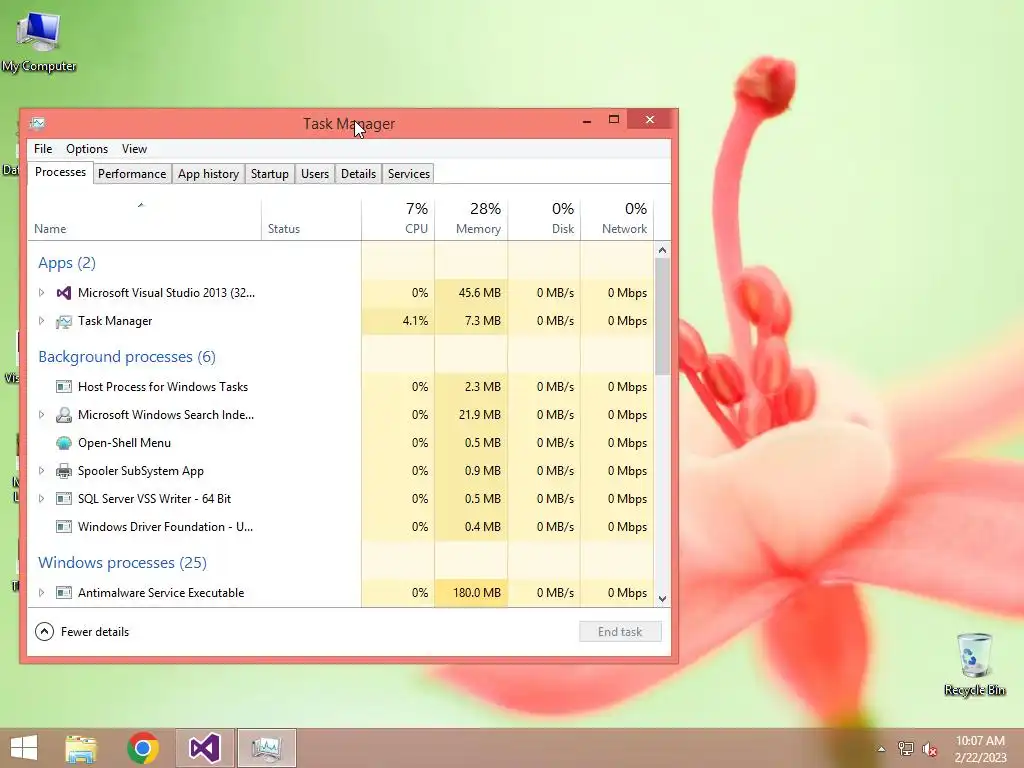
Task: Click the Task Manager taskbar button
Action: click(266, 748)
